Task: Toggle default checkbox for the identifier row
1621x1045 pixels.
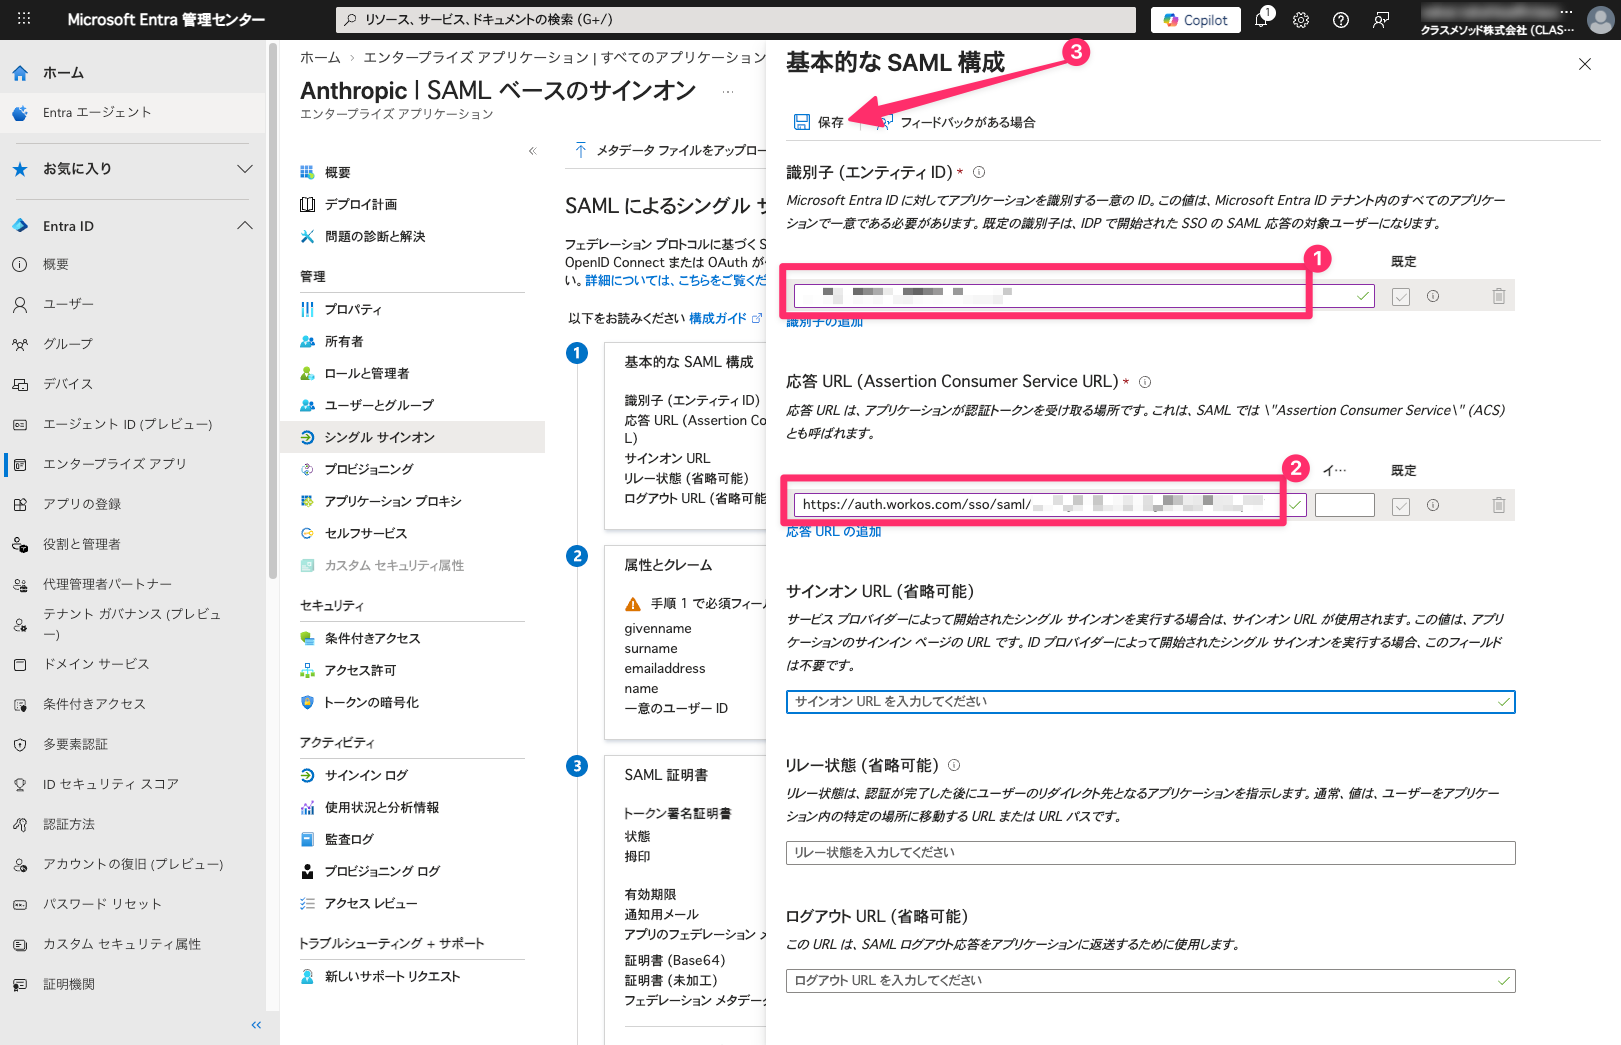Action: coord(1401,297)
